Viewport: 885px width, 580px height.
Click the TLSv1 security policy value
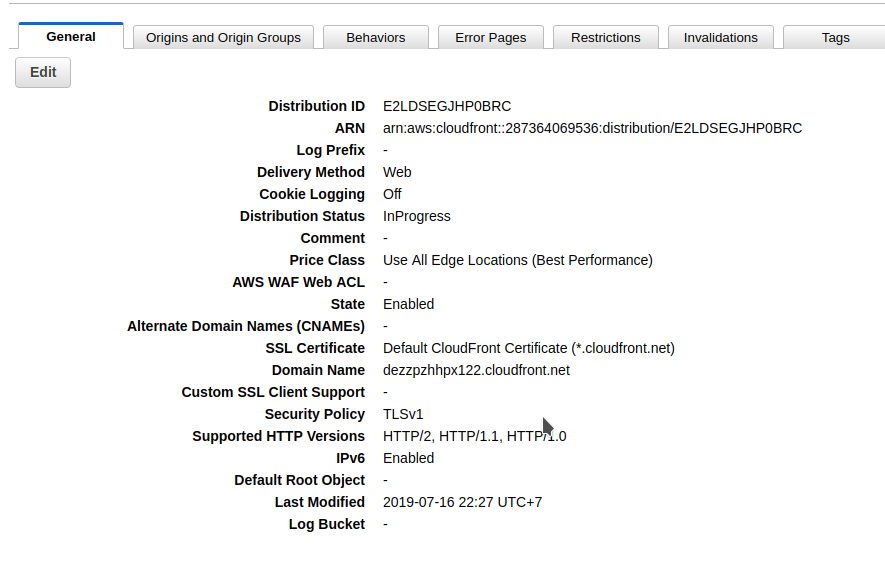click(x=404, y=414)
